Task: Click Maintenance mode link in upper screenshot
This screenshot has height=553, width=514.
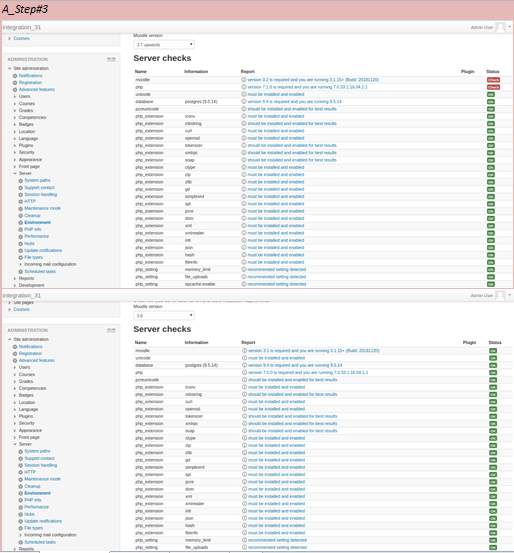Action: pyautogui.click(x=42, y=208)
